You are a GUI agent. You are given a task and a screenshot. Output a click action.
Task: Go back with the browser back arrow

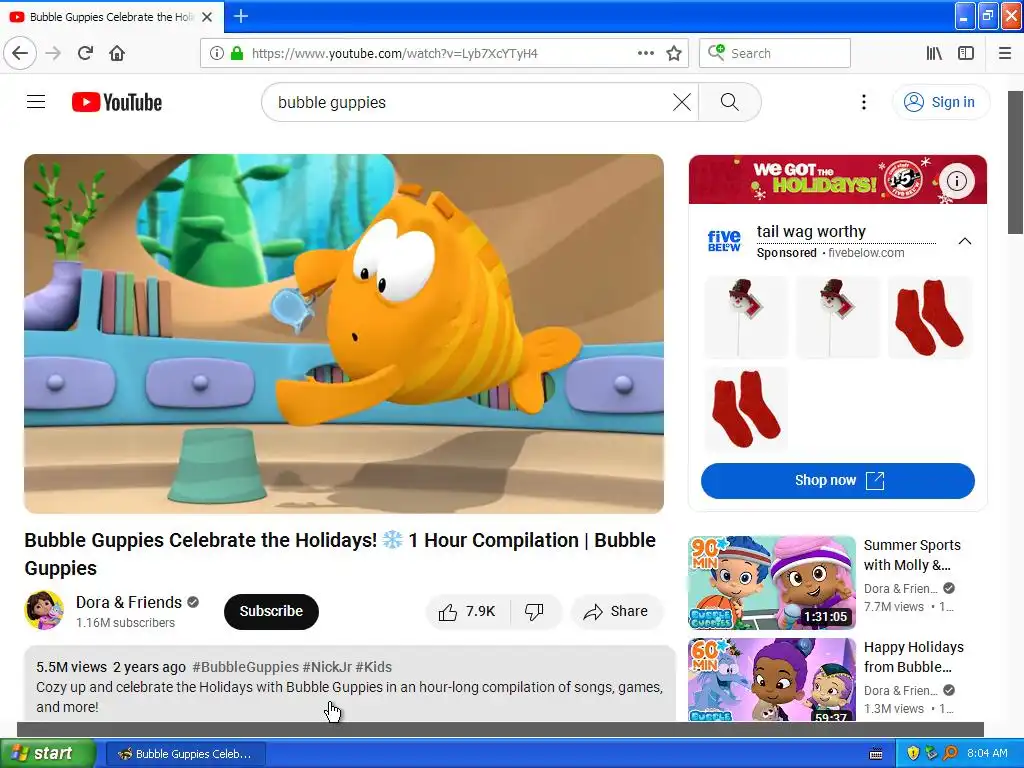[20, 53]
